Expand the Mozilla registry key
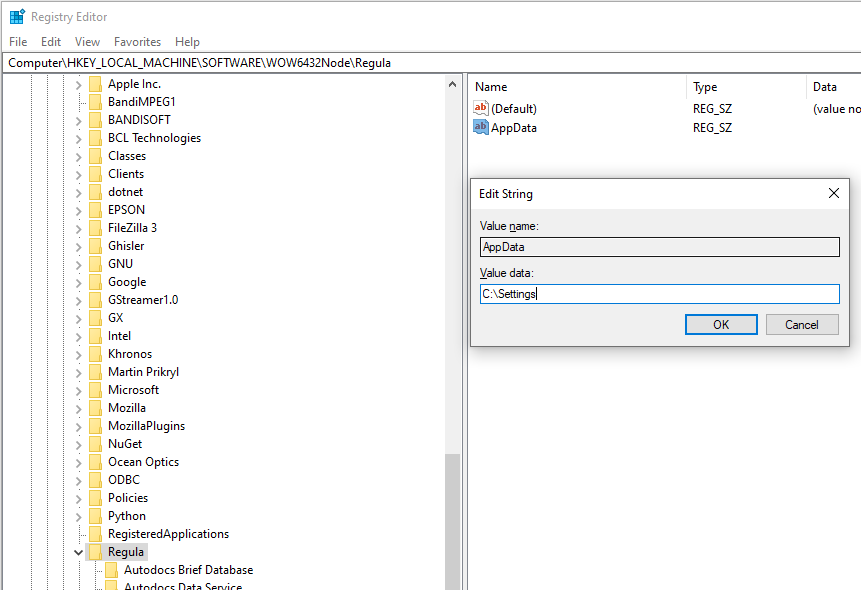861x590 pixels. [x=78, y=407]
